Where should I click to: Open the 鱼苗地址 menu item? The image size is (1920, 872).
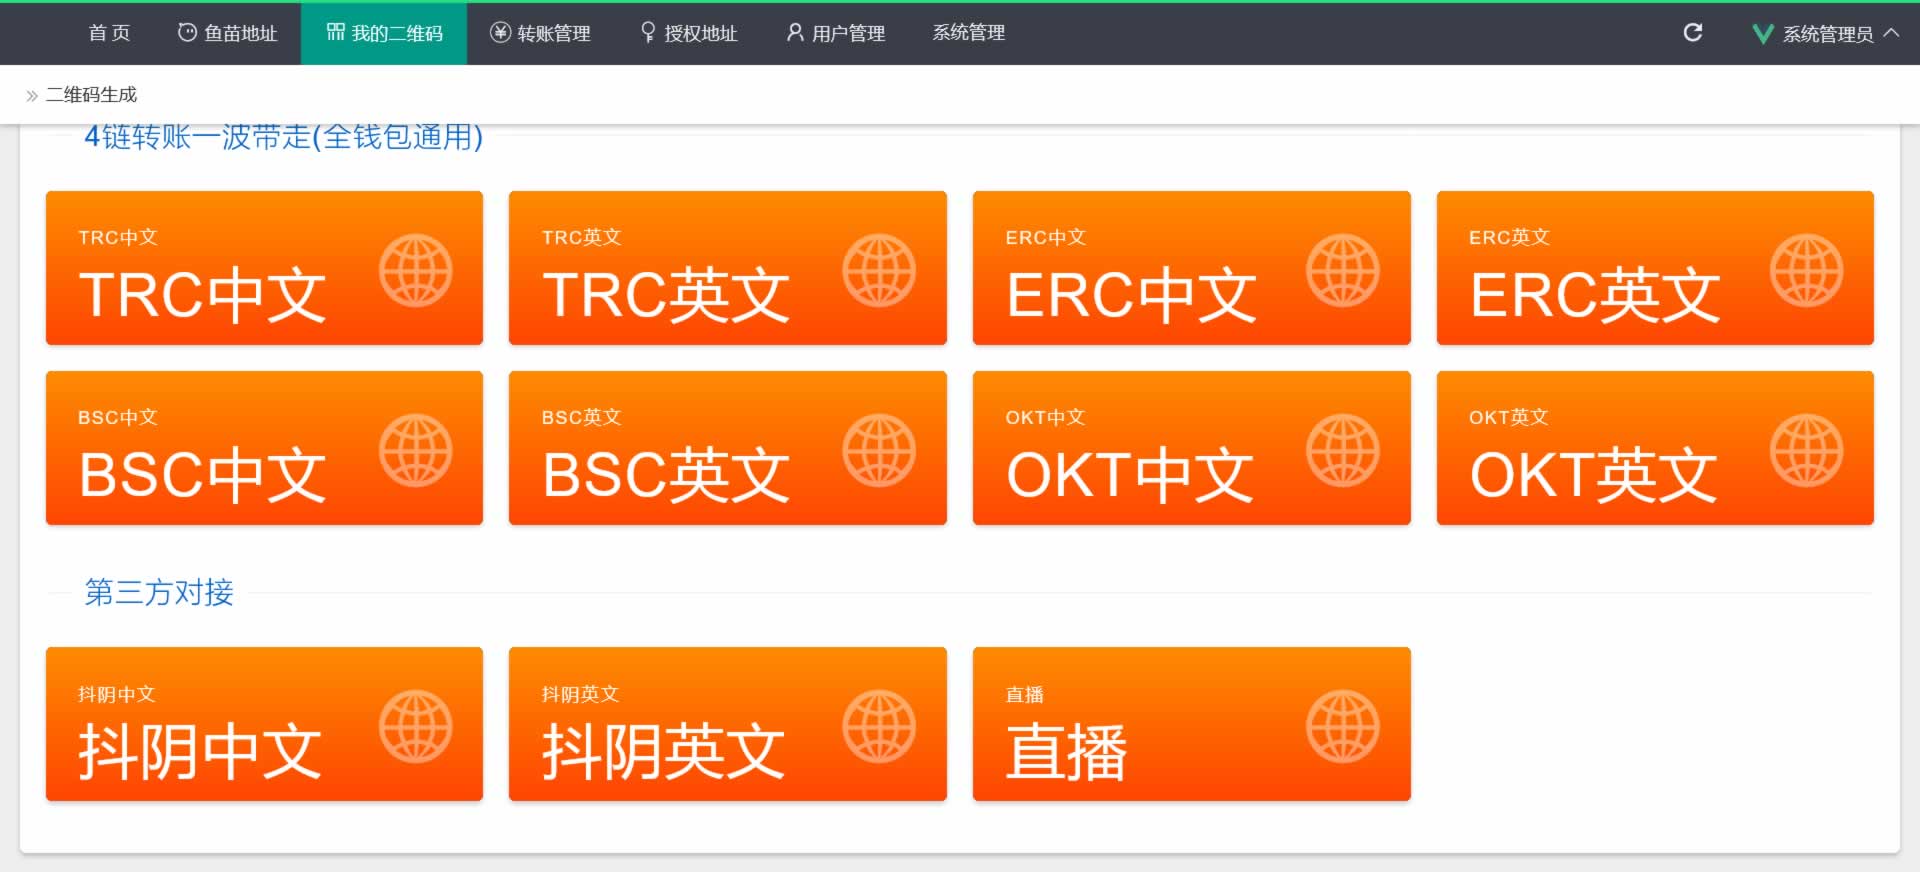(227, 33)
